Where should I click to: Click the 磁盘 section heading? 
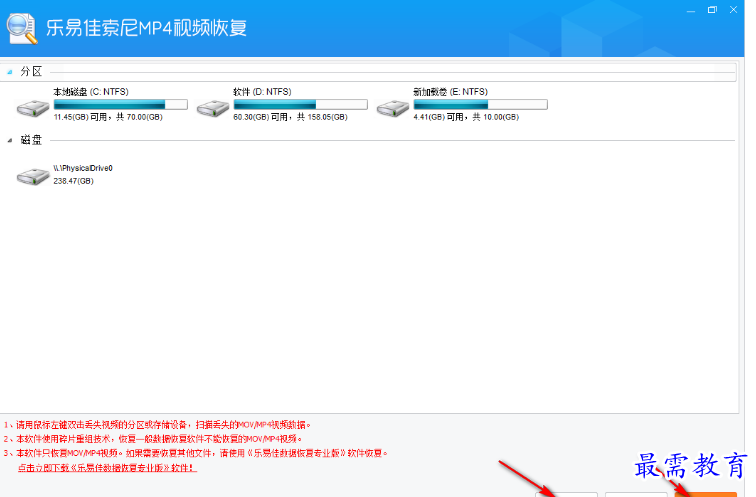click(31, 140)
